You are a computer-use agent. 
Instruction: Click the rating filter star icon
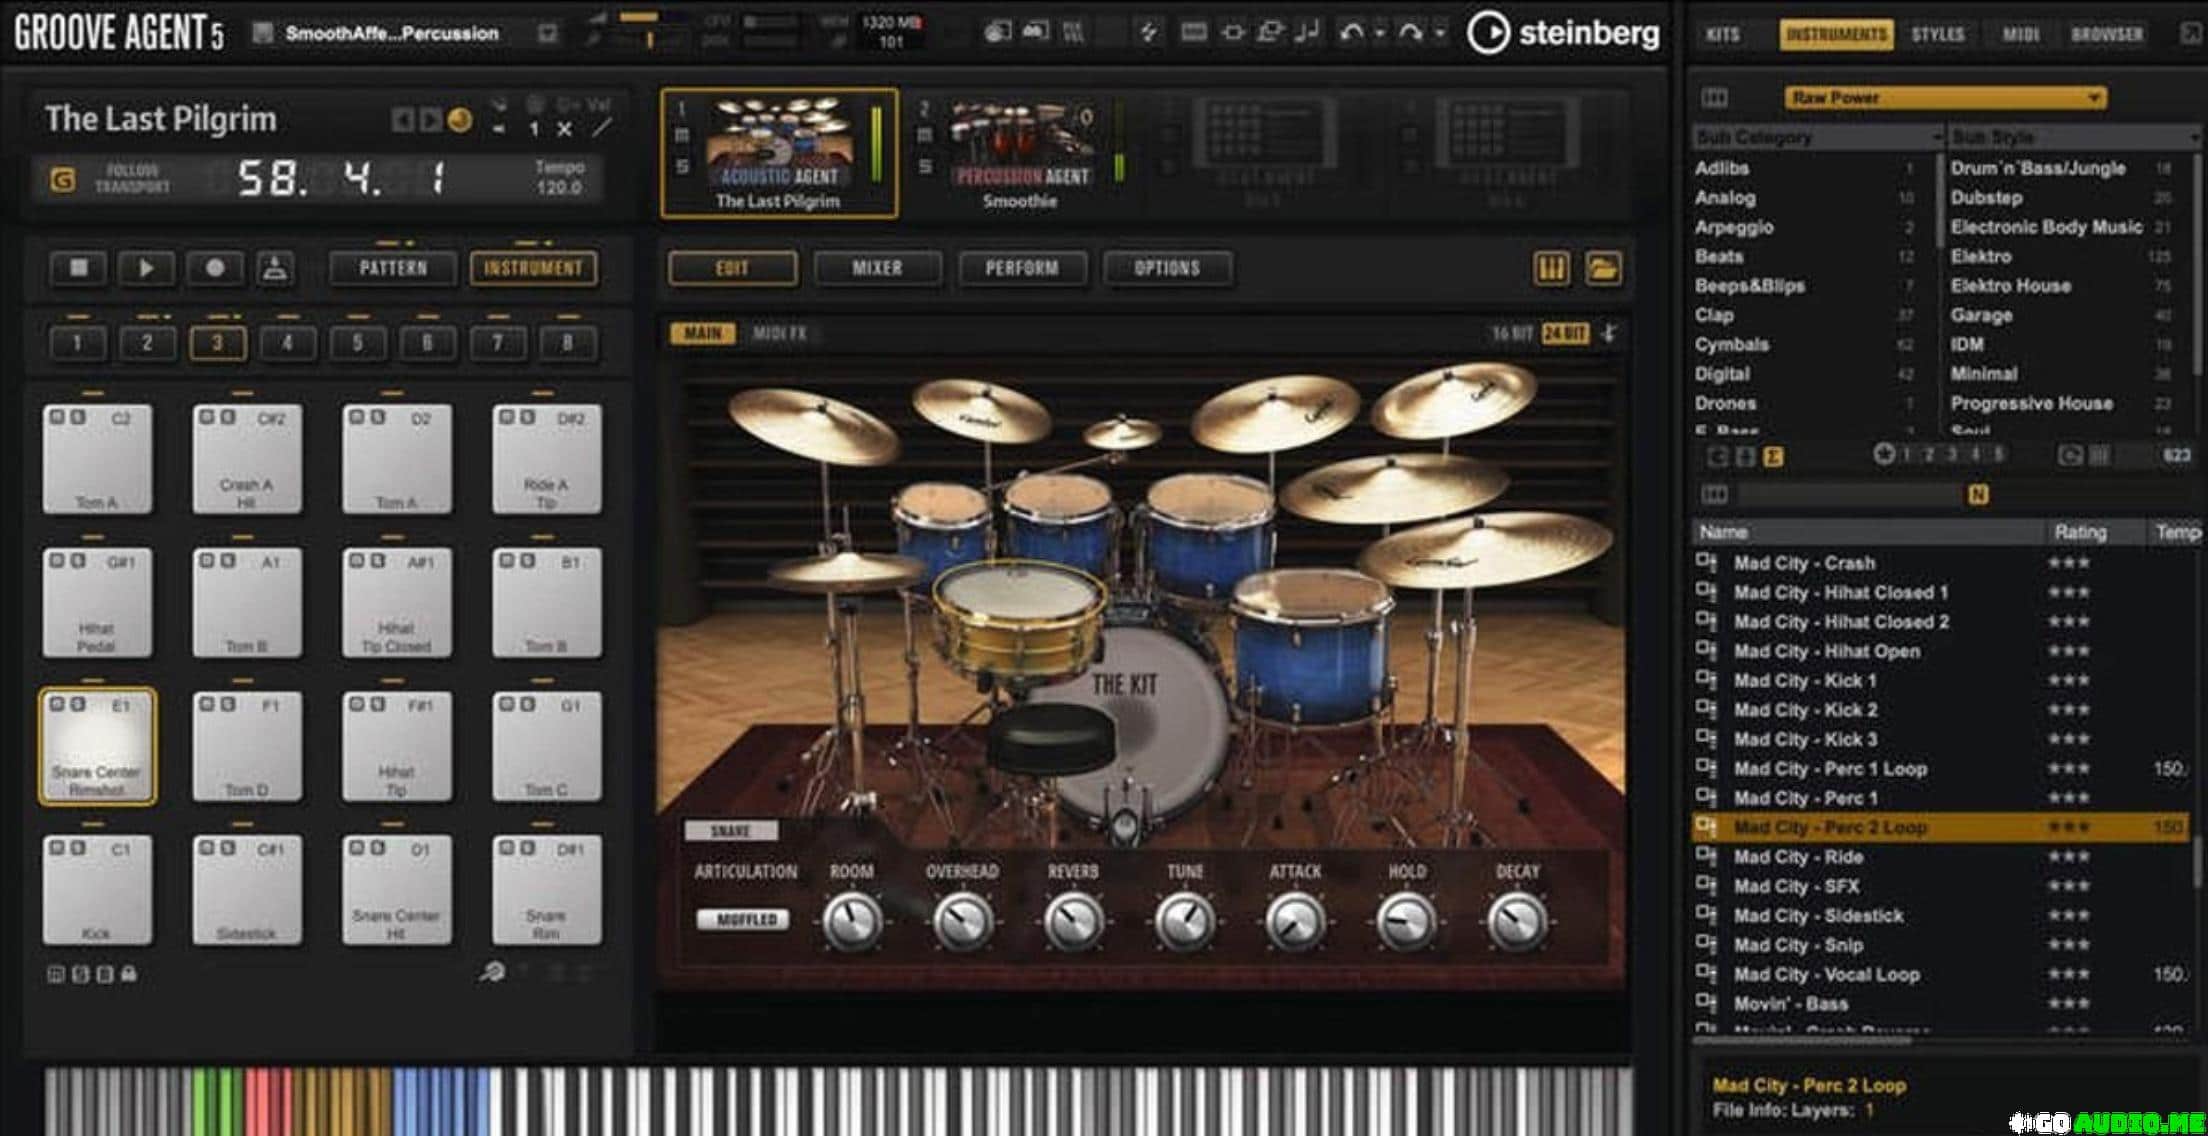click(x=1883, y=455)
